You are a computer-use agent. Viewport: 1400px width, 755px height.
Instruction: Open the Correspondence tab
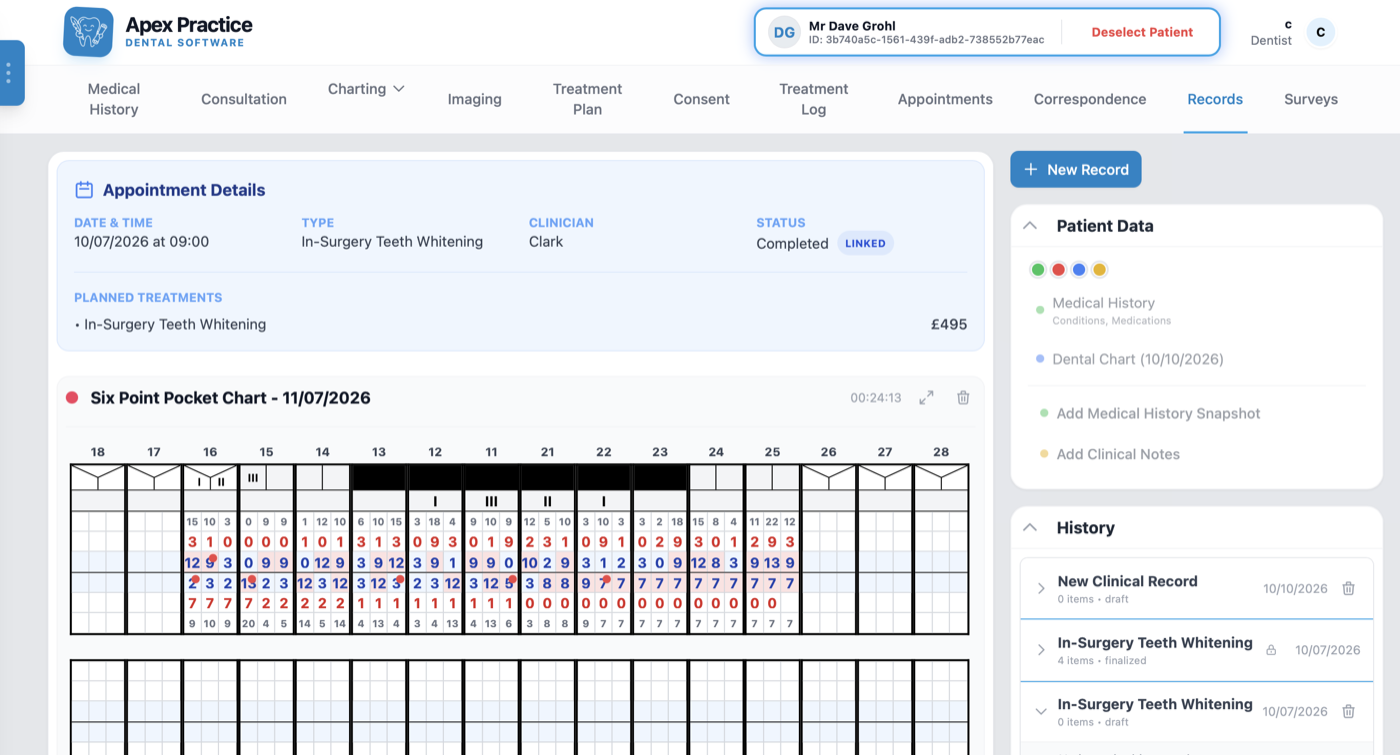click(x=1090, y=99)
